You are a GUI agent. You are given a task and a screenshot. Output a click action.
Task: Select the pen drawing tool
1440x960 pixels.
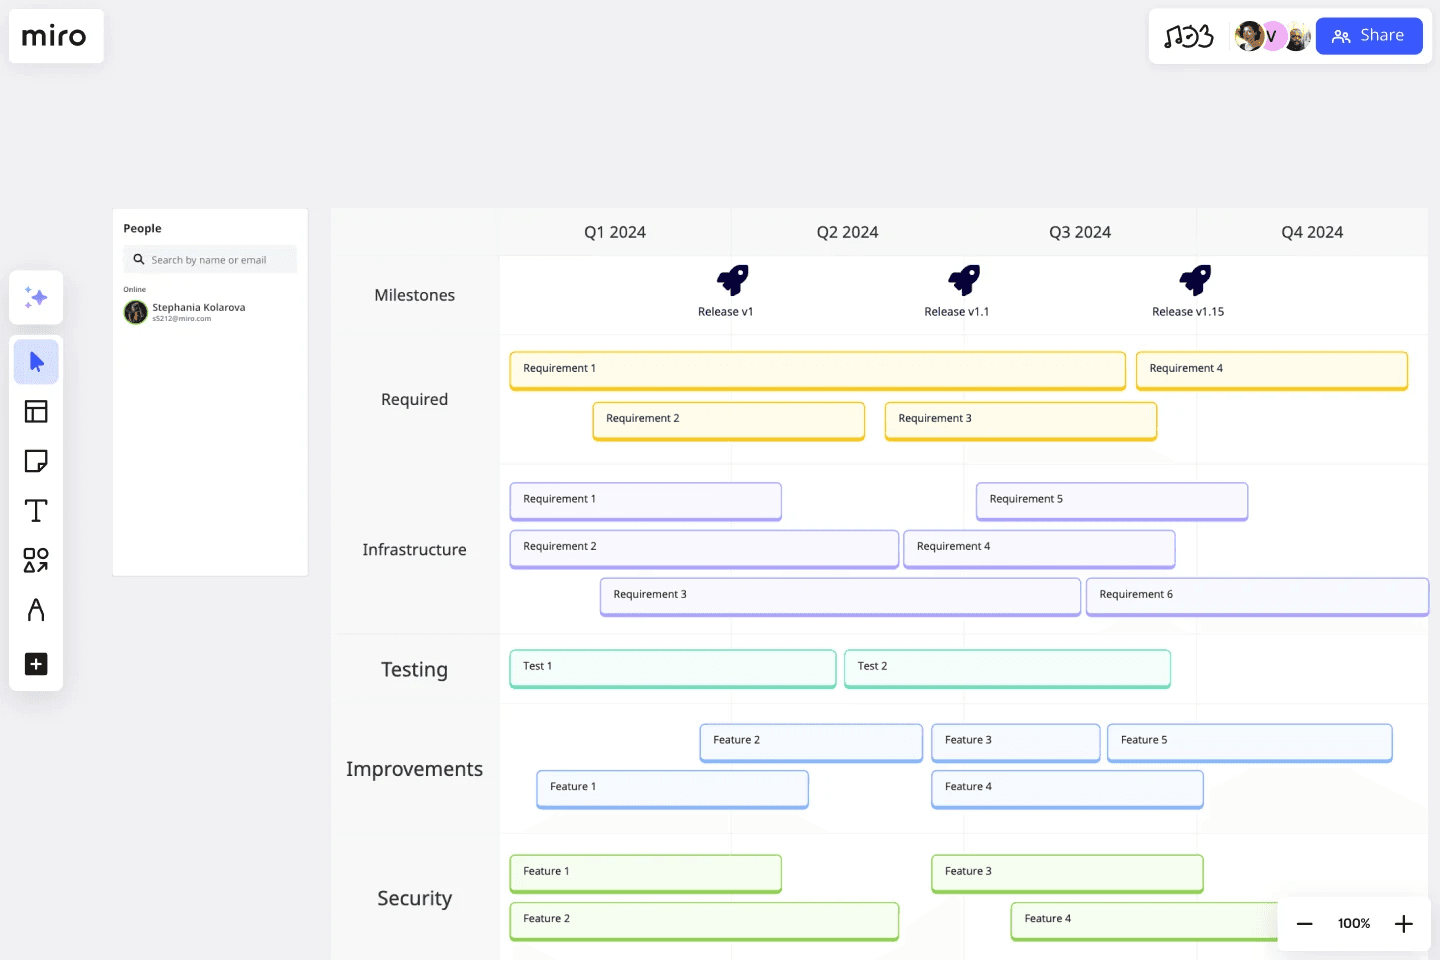36,610
